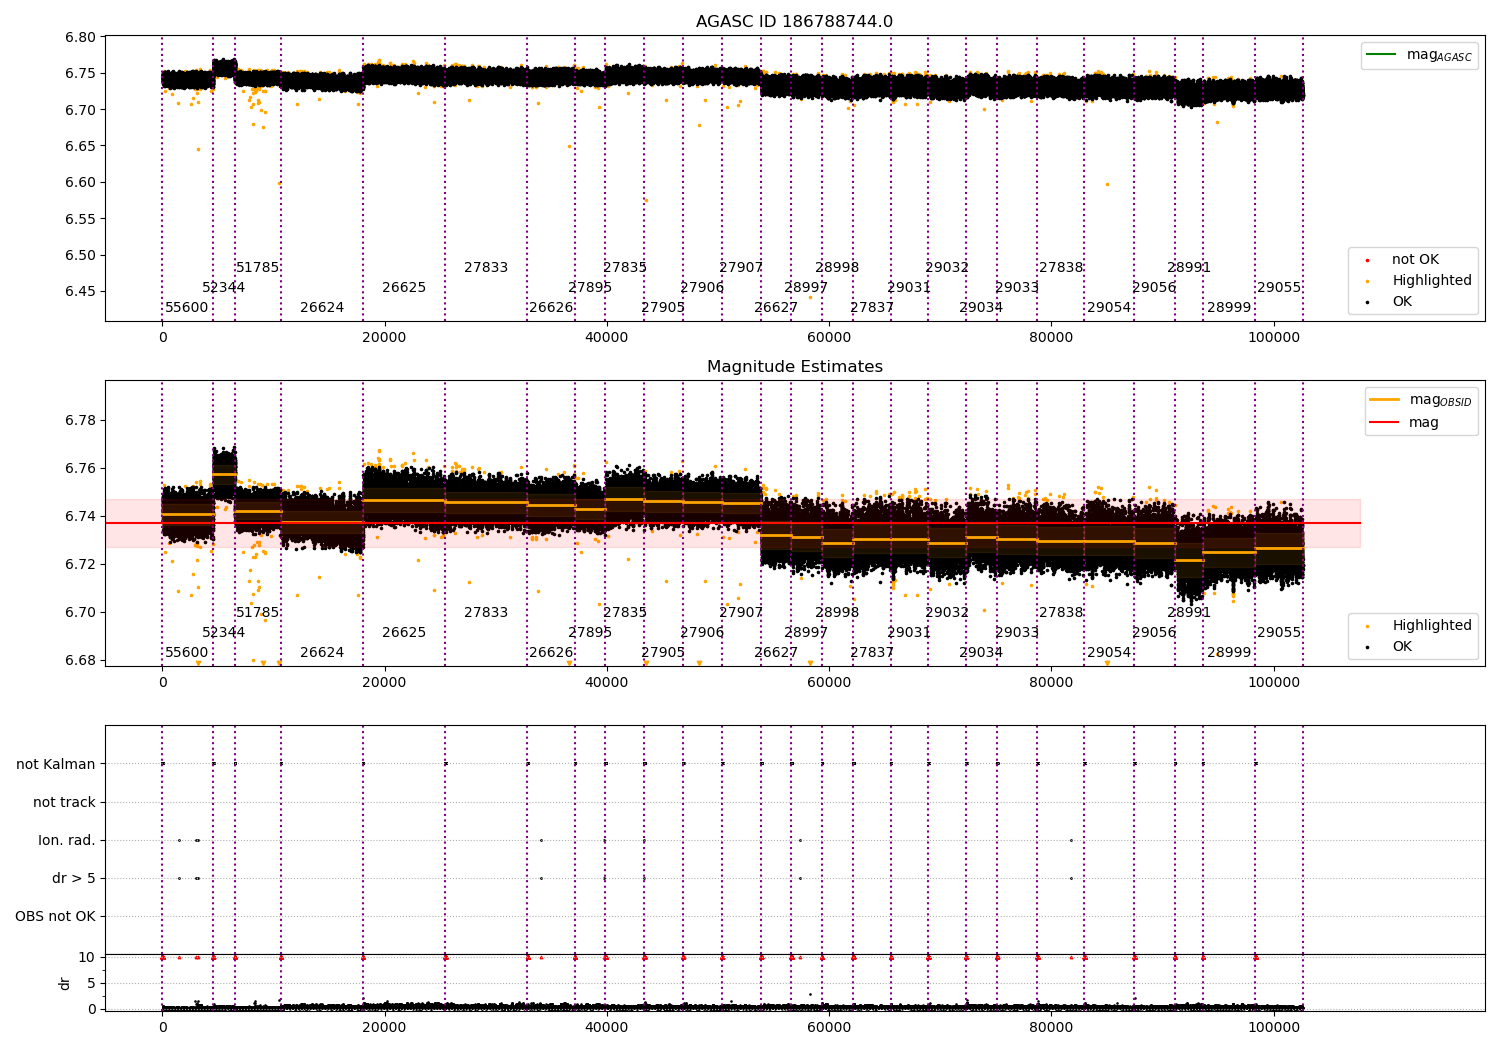The height and width of the screenshot is (1050, 1500).
Task: Click the rotated 'dr' axis label
Action: click(x=65, y=983)
